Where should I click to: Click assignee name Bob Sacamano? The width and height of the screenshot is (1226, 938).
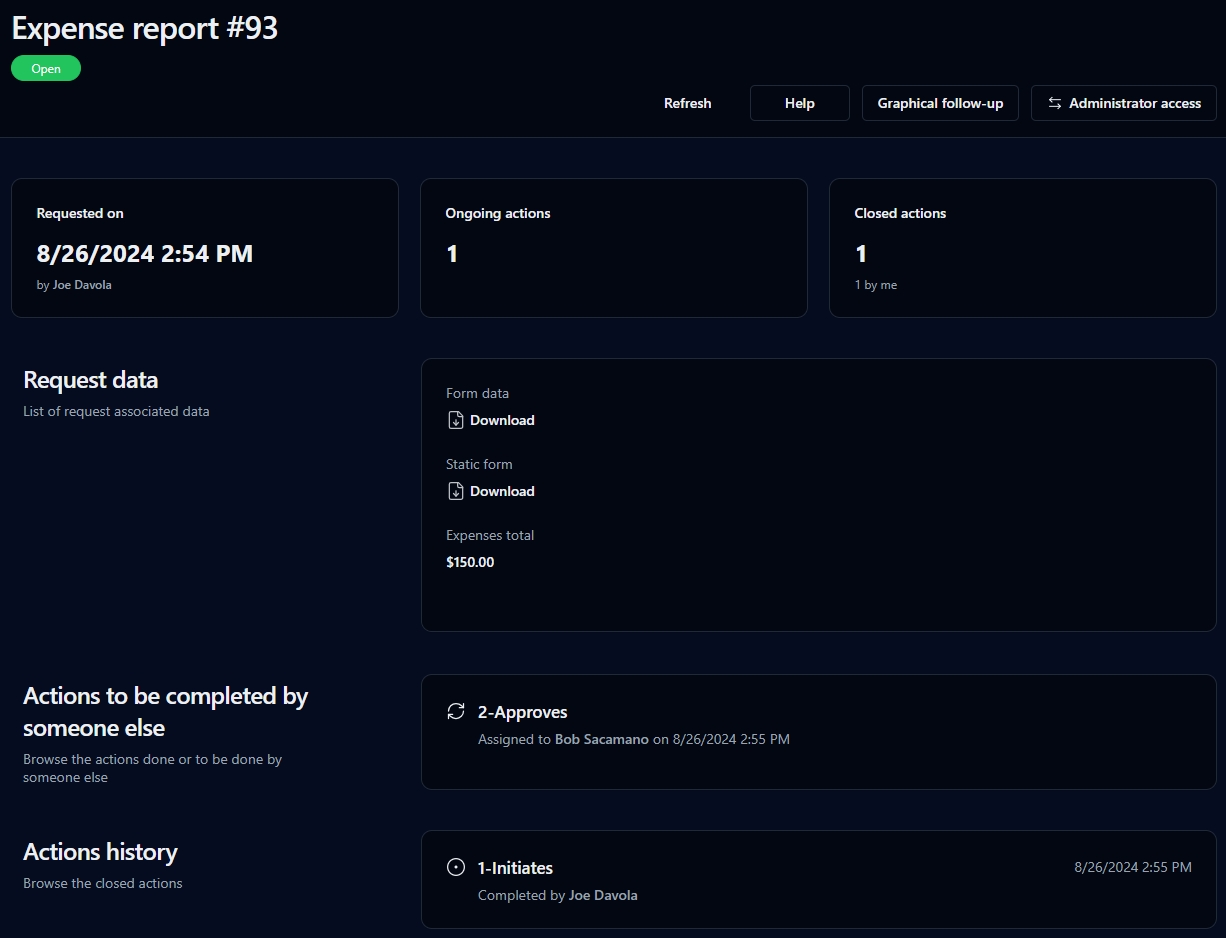[601, 740]
